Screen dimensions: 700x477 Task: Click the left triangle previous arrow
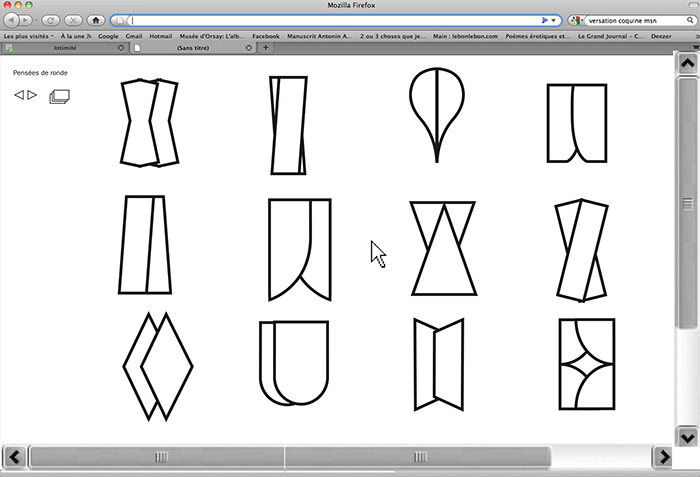tap(19, 95)
